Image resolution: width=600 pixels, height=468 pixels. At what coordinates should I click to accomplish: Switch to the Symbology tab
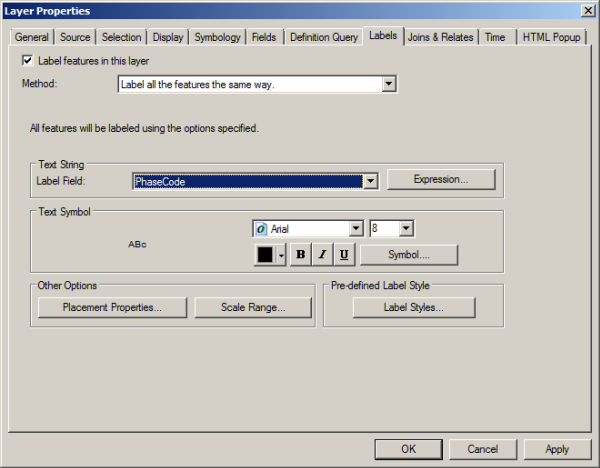click(x=216, y=37)
